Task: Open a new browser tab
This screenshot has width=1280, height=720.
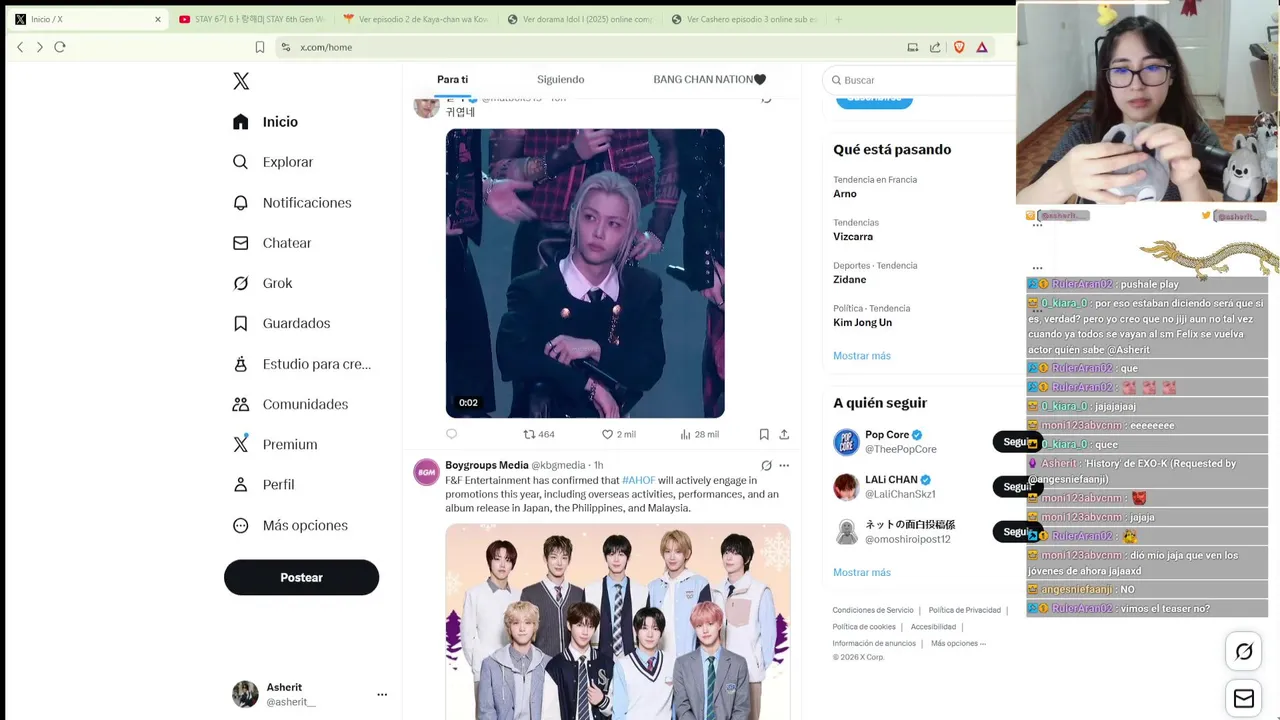Action: tap(838, 19)
